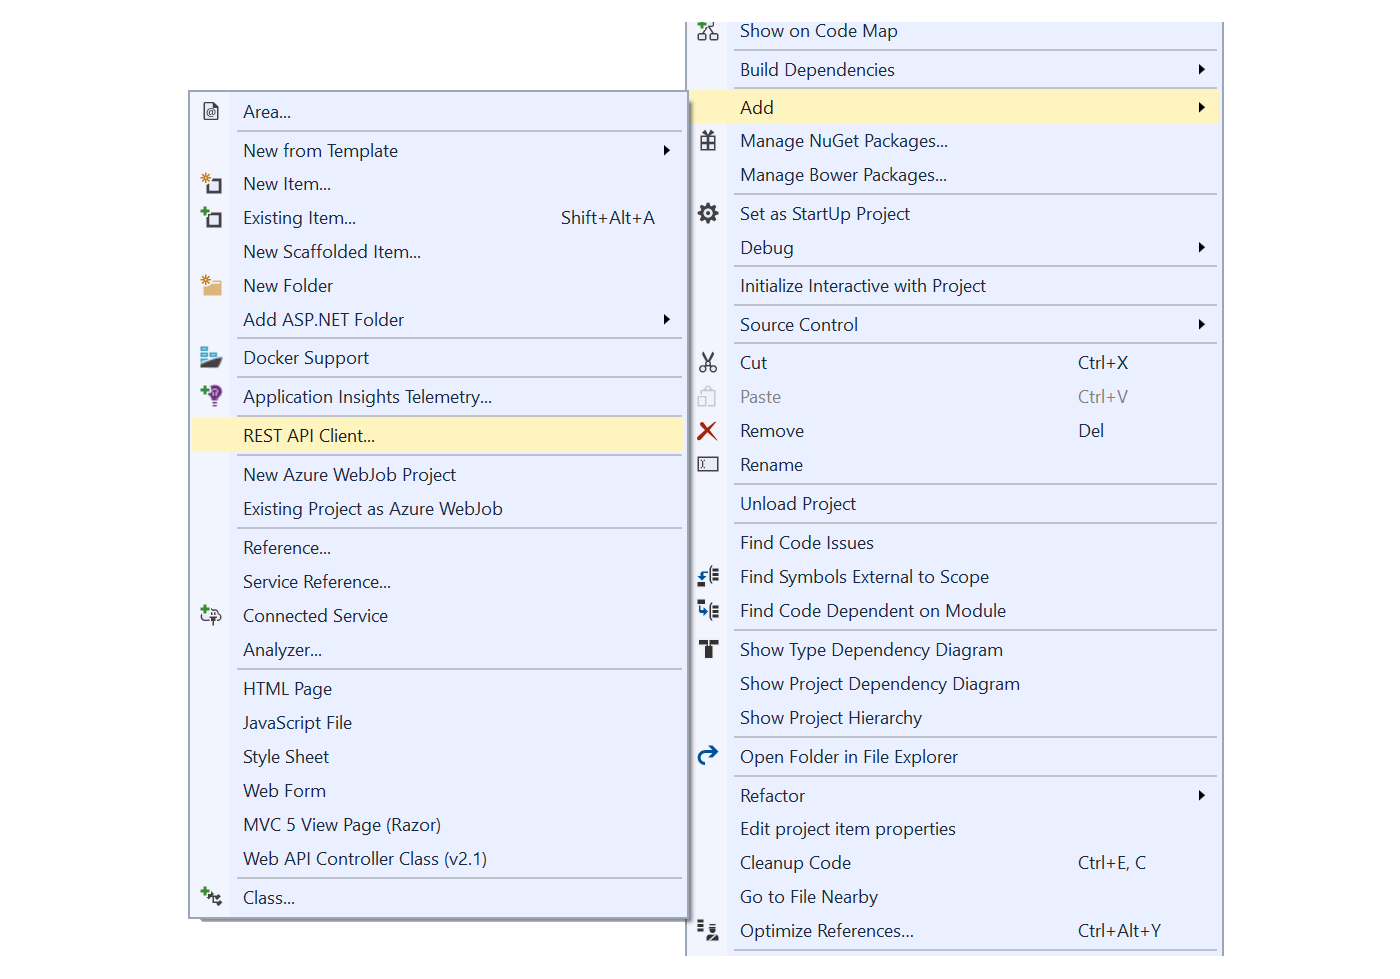The width and height of the screenshot is (1400, 979).
Task: Select Unload Project
Action: [x=797, y=504]
